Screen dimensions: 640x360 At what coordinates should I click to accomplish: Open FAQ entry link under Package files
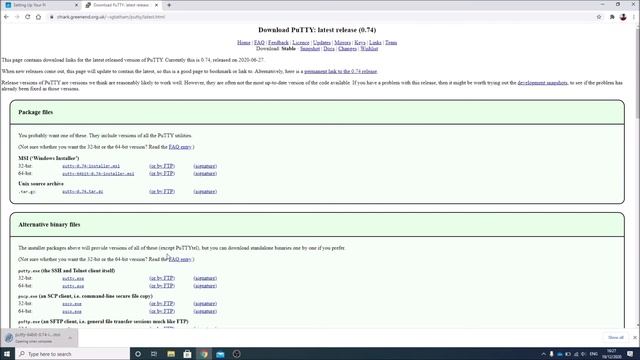click(180, 147)
